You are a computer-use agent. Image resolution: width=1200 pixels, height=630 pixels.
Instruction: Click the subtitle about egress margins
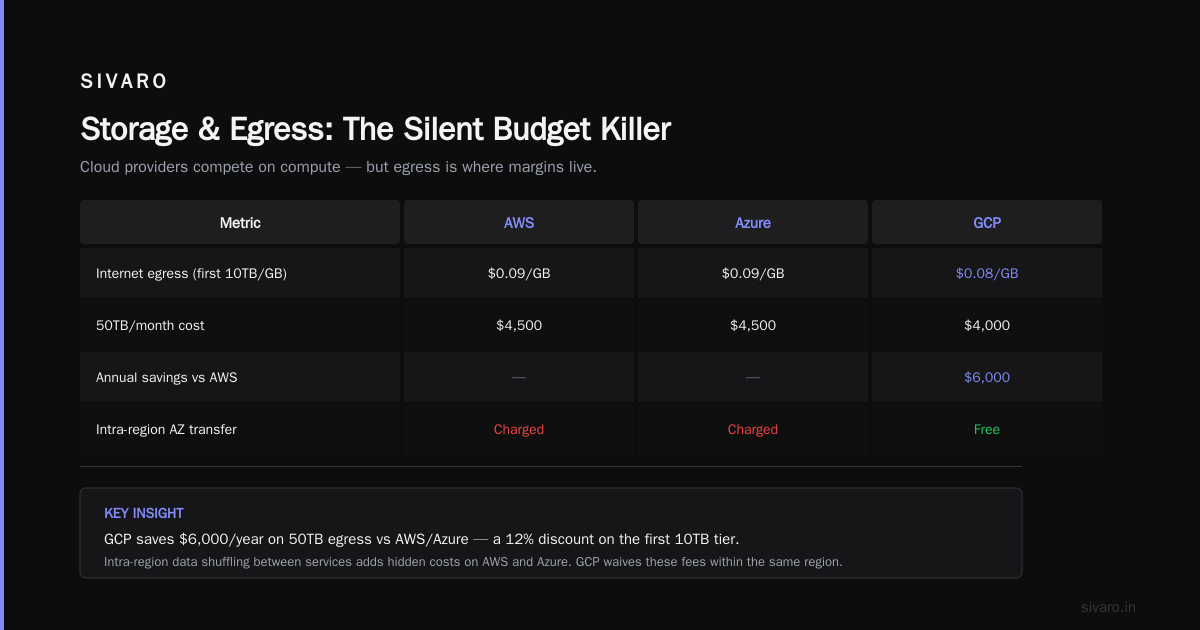tap(338, 167)
